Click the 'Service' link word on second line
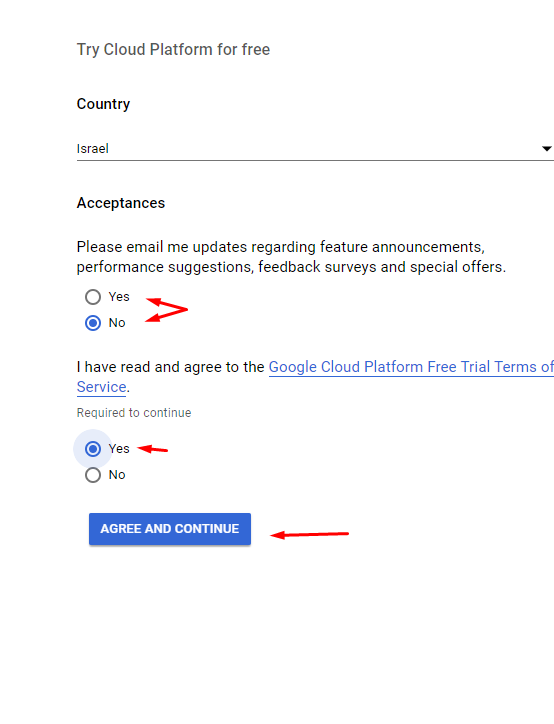The width and height of the screenshot is (554, 724). point(102,387)
